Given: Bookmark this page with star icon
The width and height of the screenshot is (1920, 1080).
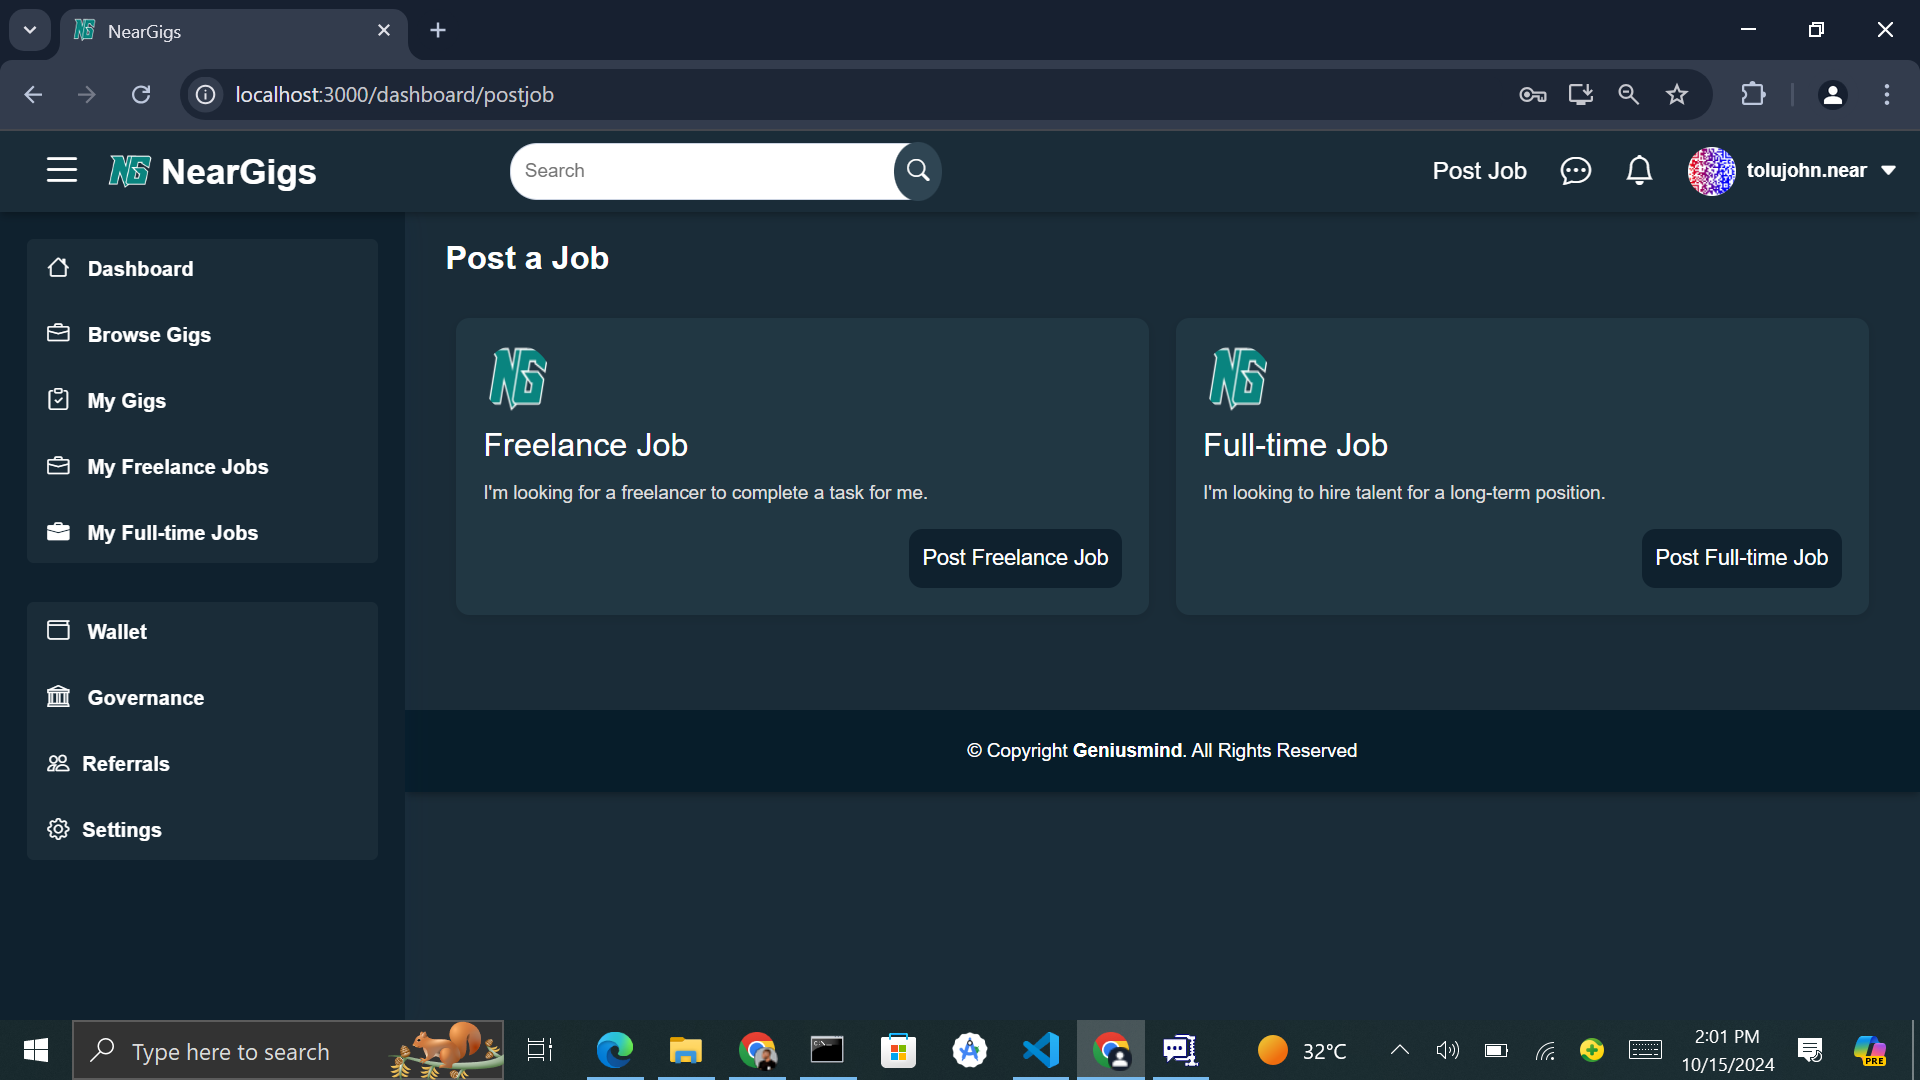Looking at the screenshot, I should pyautogui.click(x=1677, y=94).
